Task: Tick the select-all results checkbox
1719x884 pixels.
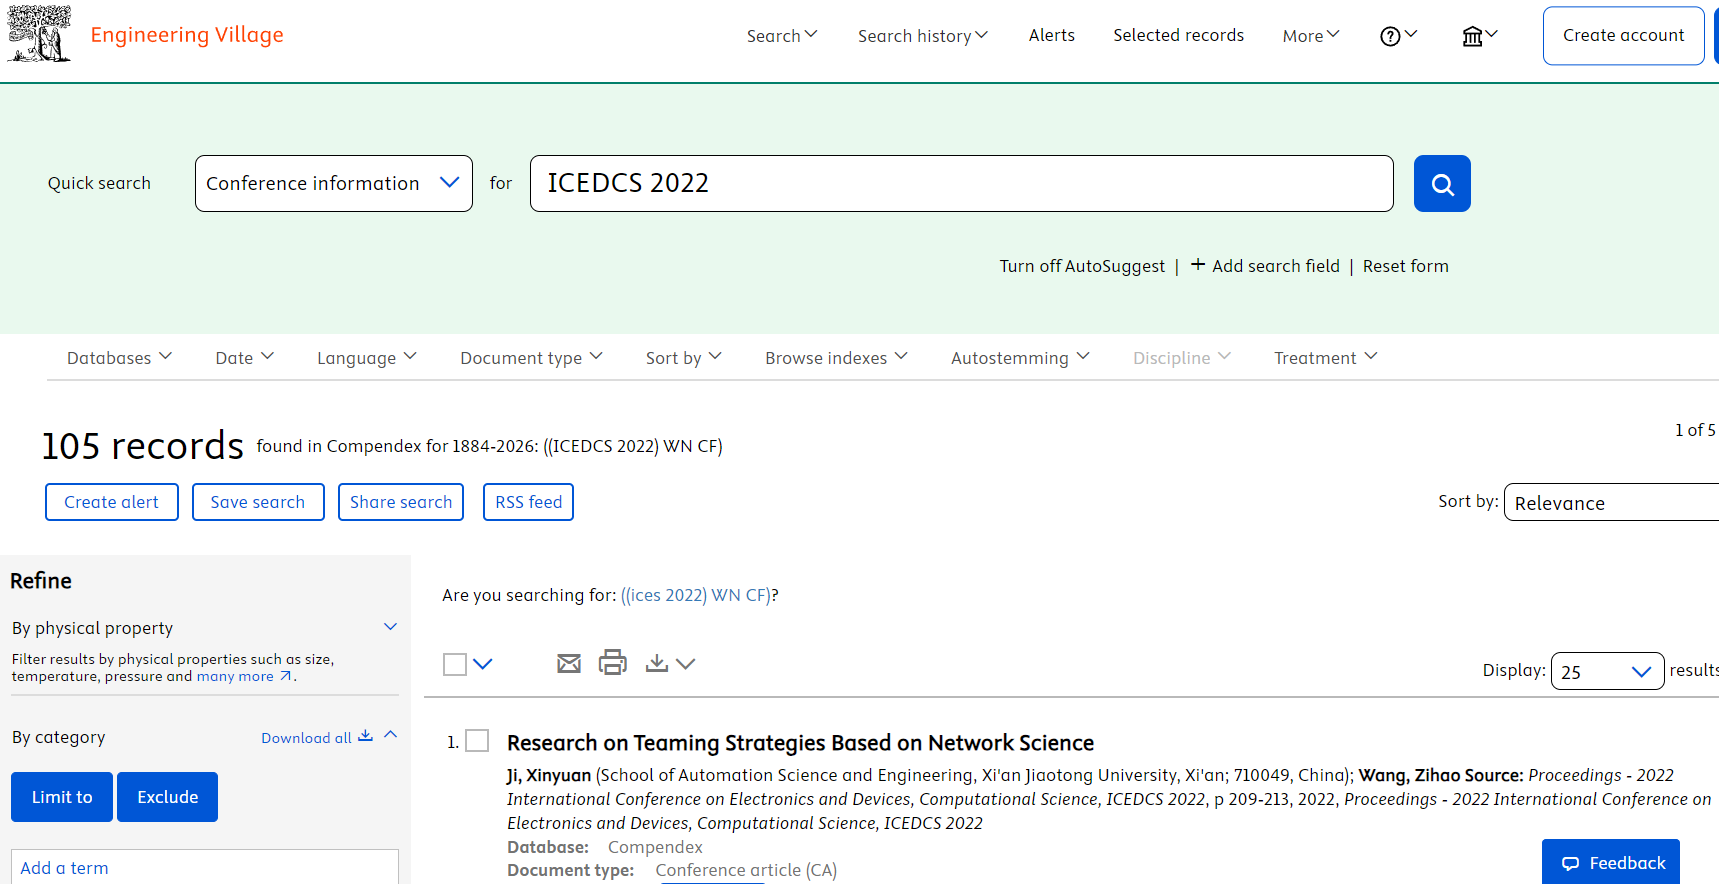Action: click(455, 664)
